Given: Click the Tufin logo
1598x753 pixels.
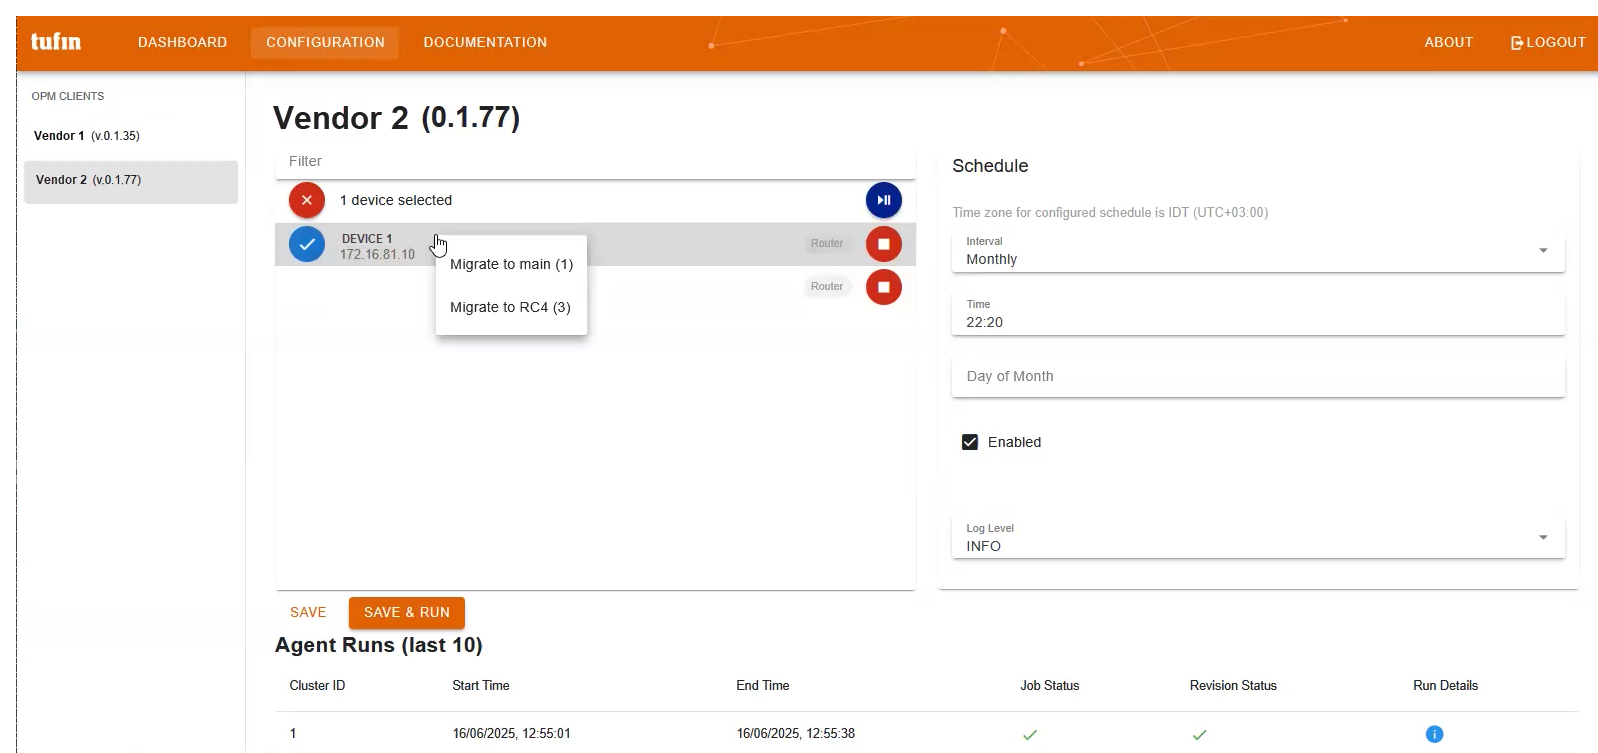Looking at the screenshot, I should click(56, 42).
